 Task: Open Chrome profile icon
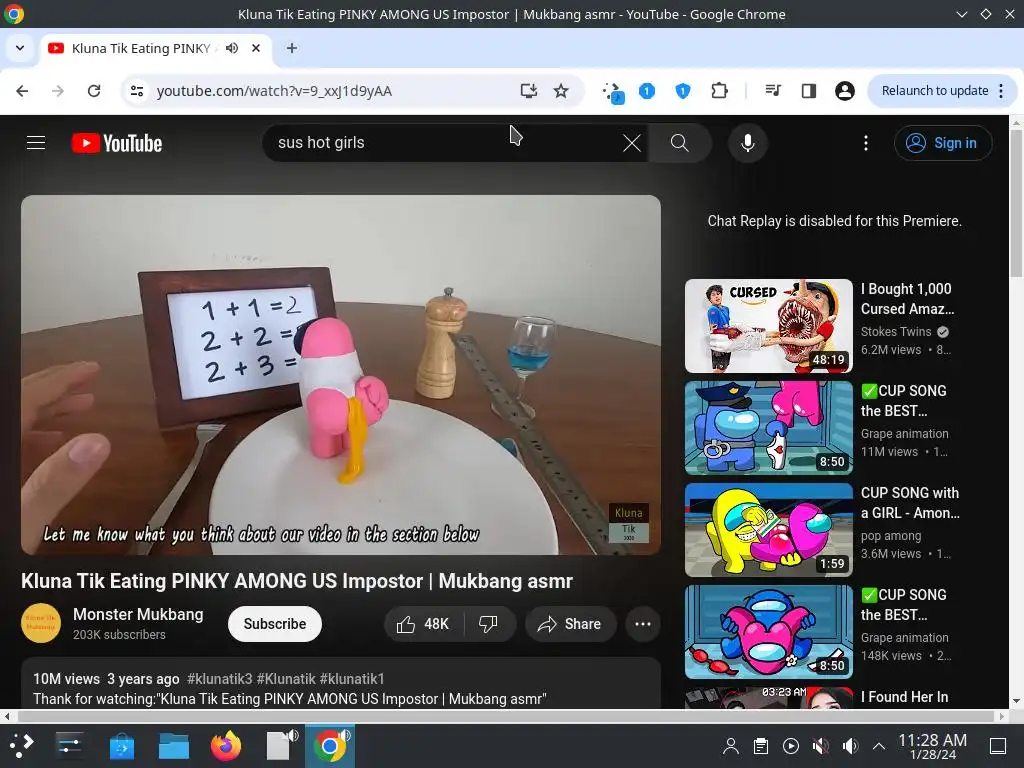click(x=844, y=91)
